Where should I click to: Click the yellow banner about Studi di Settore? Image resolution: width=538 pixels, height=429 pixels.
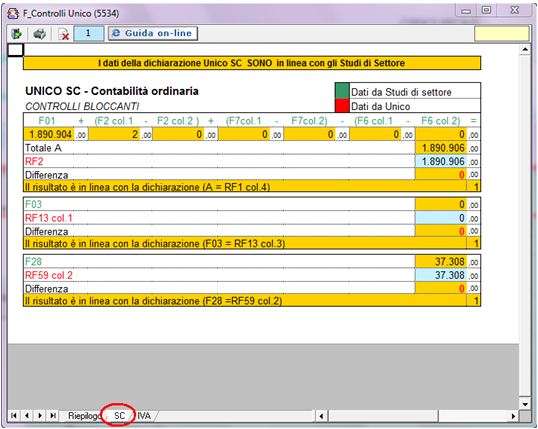[252, 63]
